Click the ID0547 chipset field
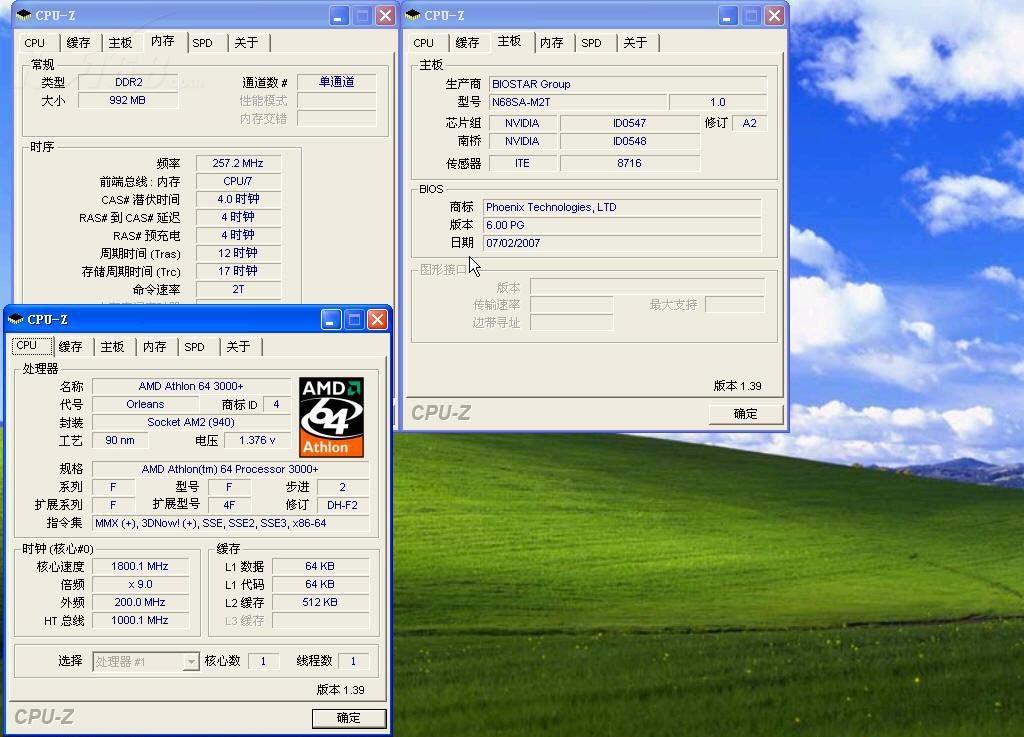 [x=630, y=123]
